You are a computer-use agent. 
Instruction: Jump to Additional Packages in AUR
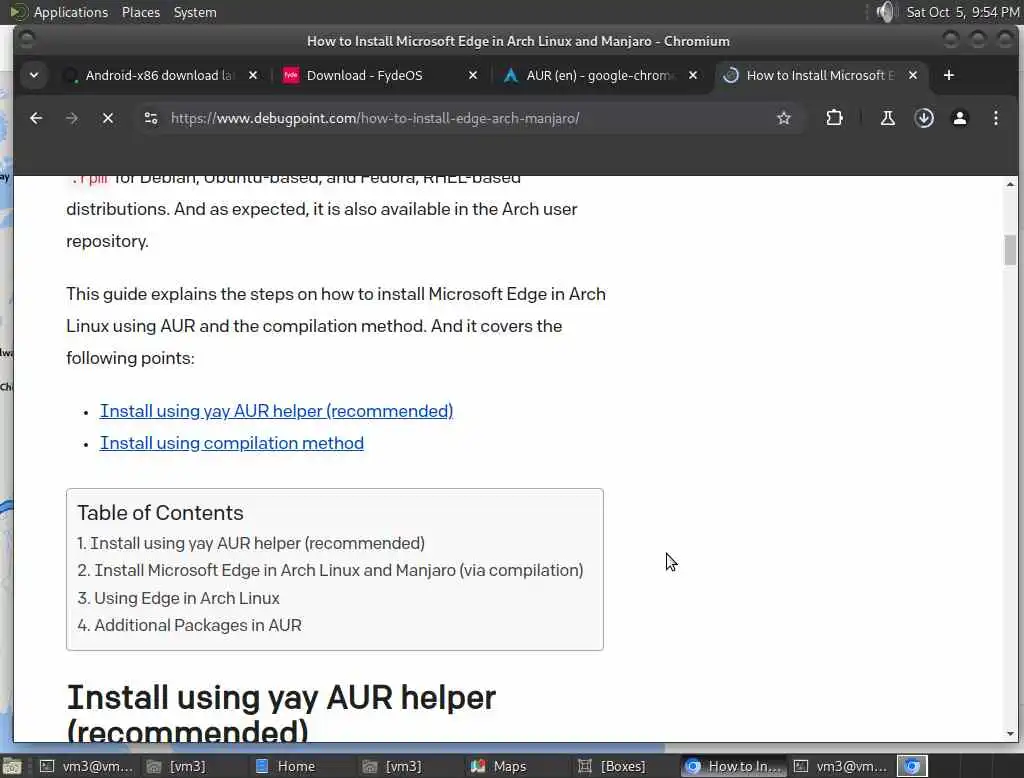click(189, 625)
